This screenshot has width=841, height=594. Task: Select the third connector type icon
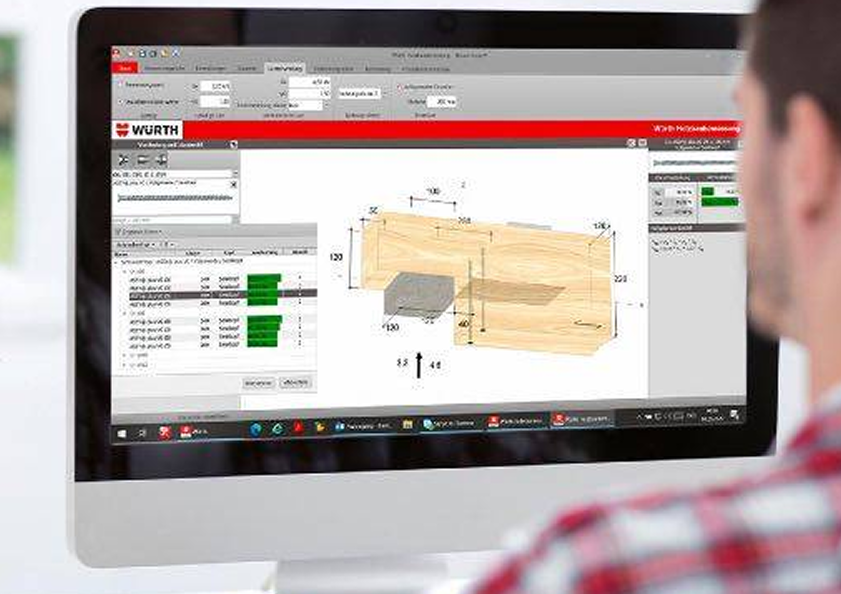click(x=160, y=160)
